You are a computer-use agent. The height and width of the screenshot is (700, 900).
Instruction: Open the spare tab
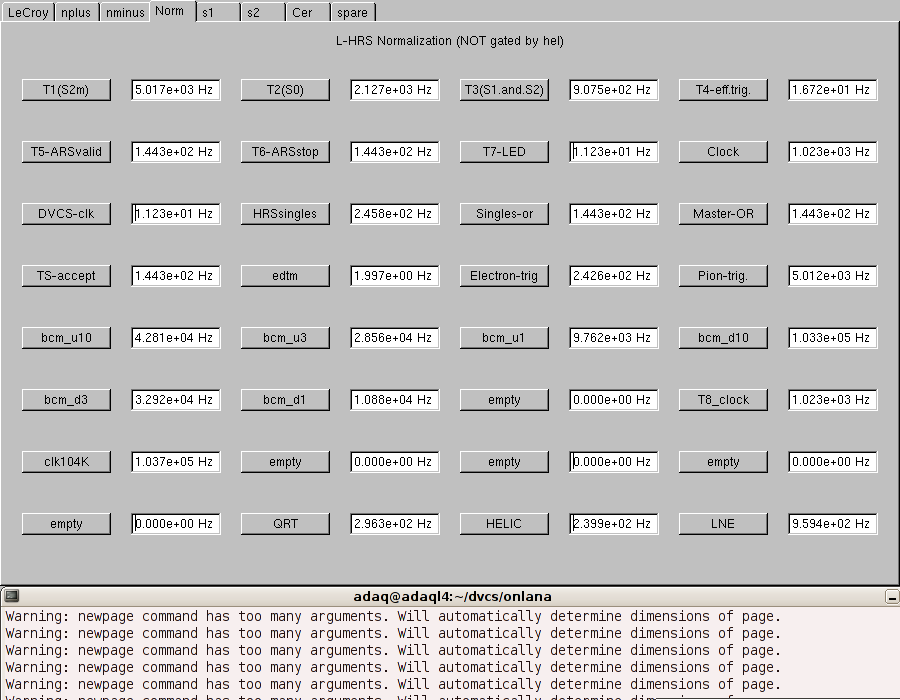point(353,12)
